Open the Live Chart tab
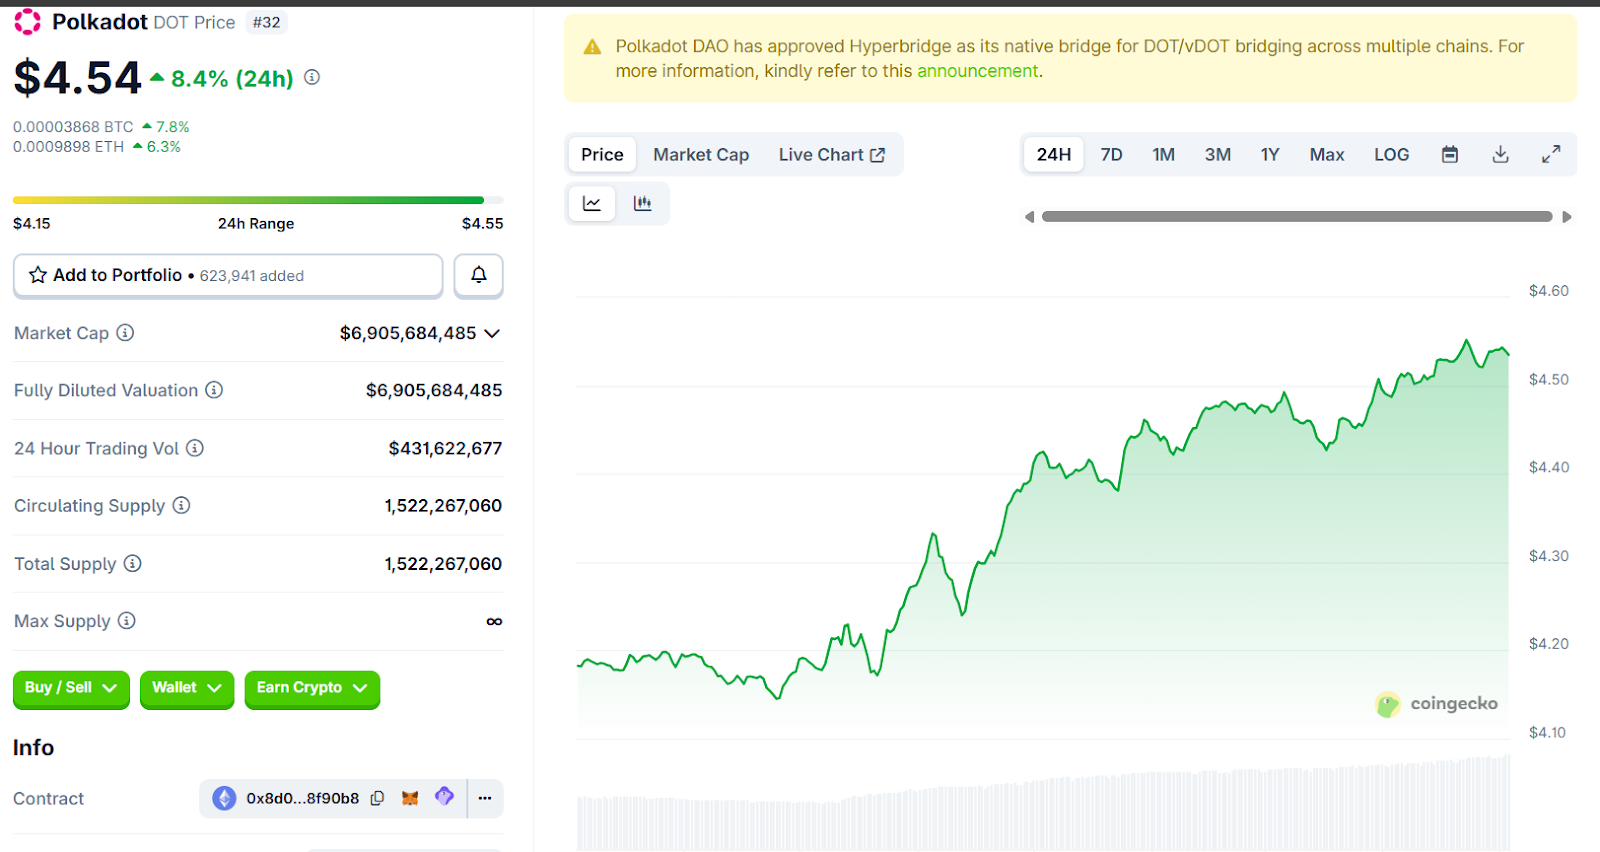Screen dimensions: 1600x852 point(831,155)
